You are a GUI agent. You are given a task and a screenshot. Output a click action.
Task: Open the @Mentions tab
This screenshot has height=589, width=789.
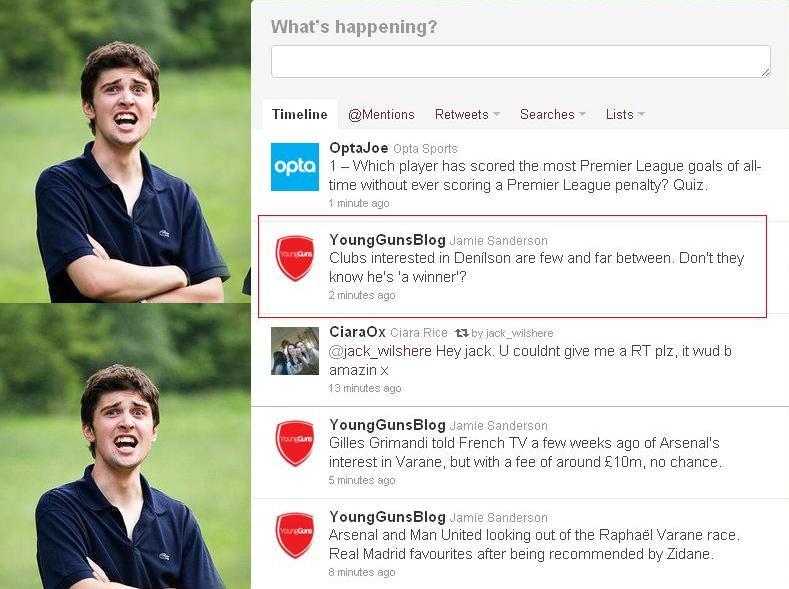[x=381, y=115]
